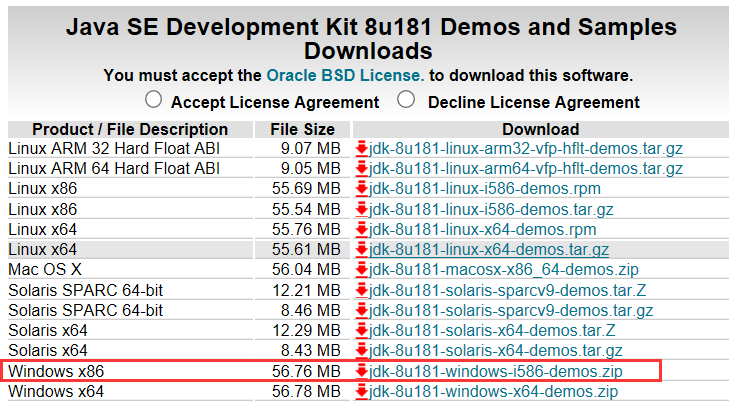Download jdk-8u181-solaris-sparcv9-demos.tar.Z file
749x414 pixels.
coord(507,290)
